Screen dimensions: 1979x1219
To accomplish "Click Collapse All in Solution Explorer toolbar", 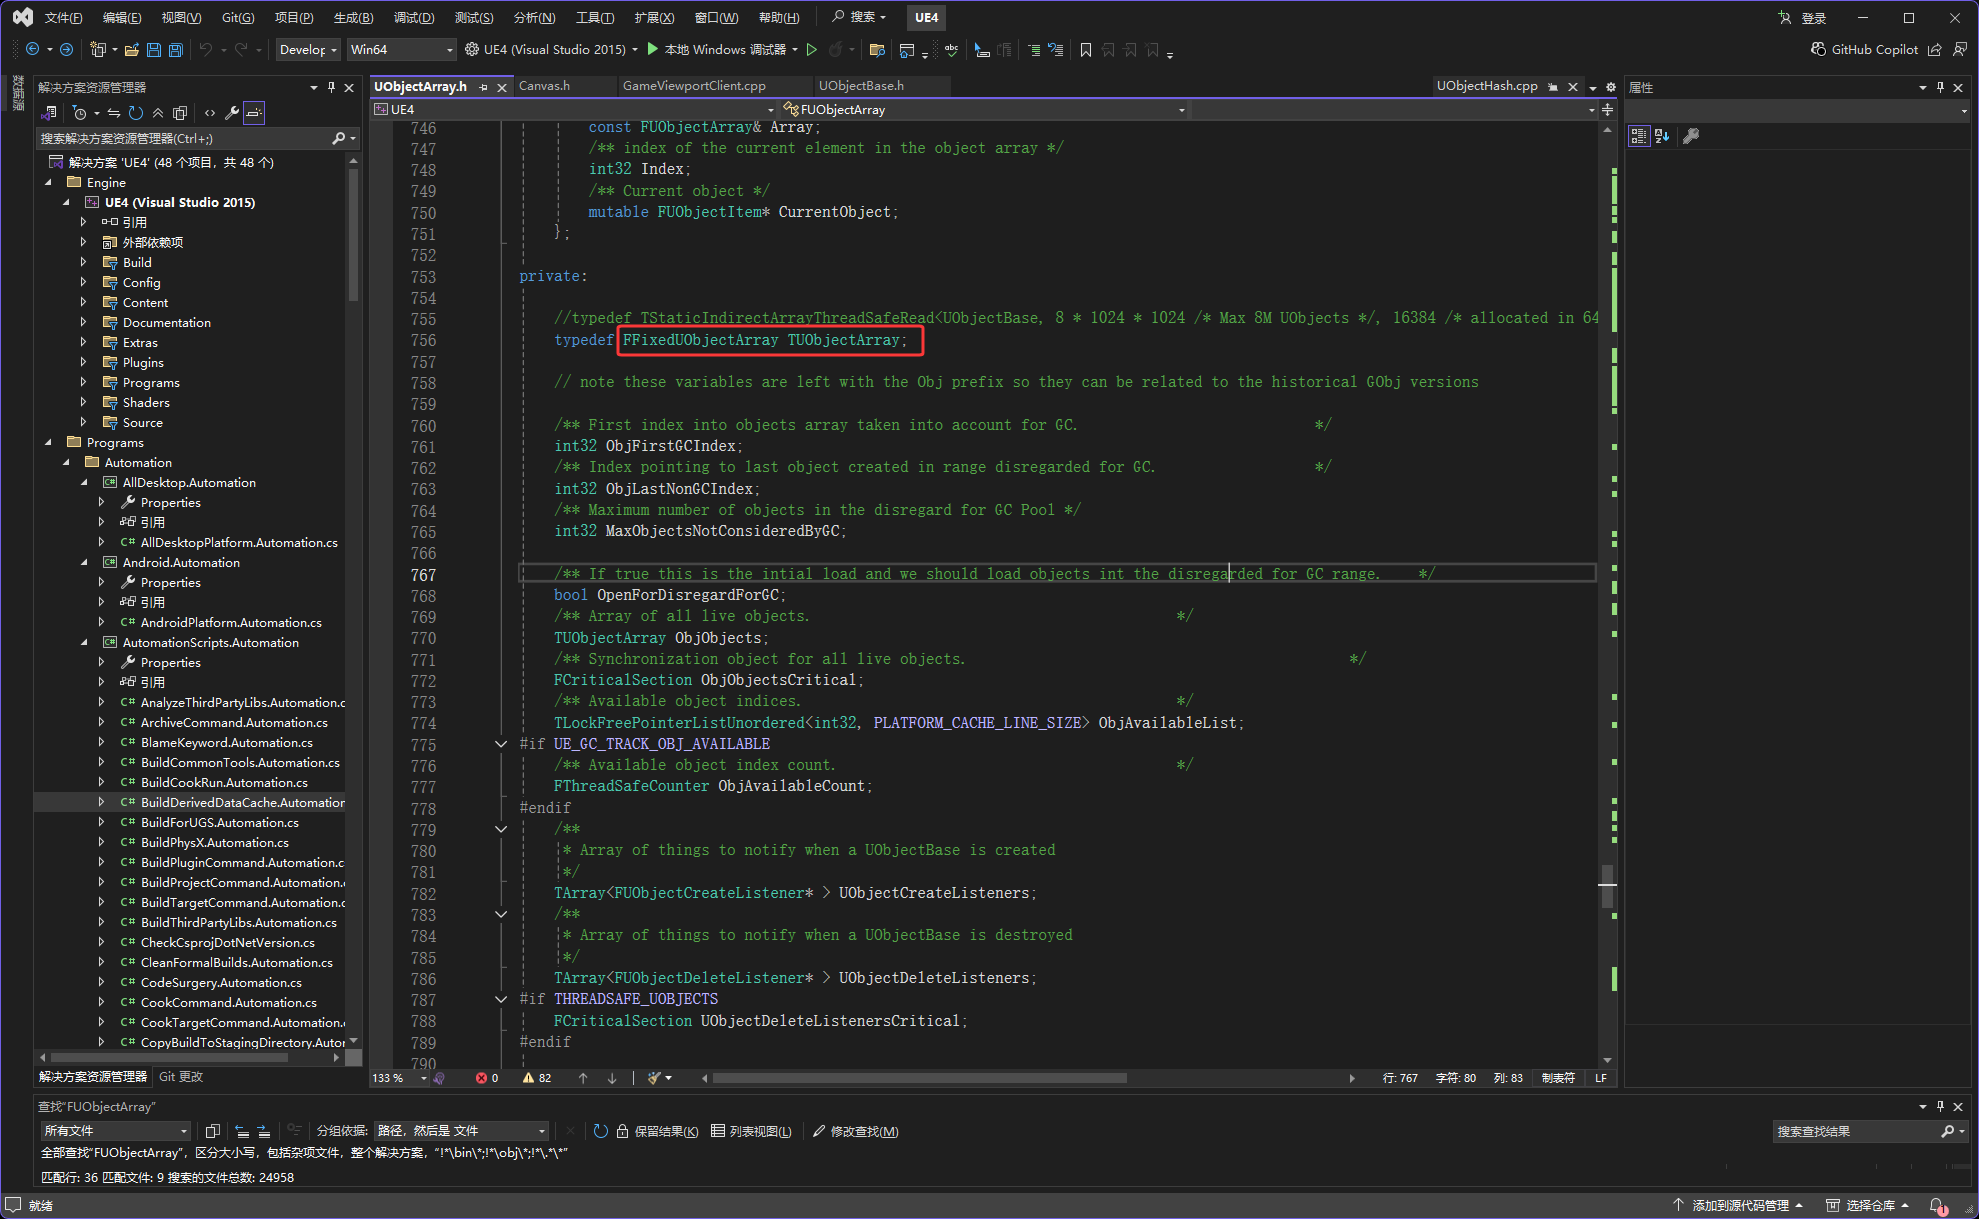I will click(158, 113).
